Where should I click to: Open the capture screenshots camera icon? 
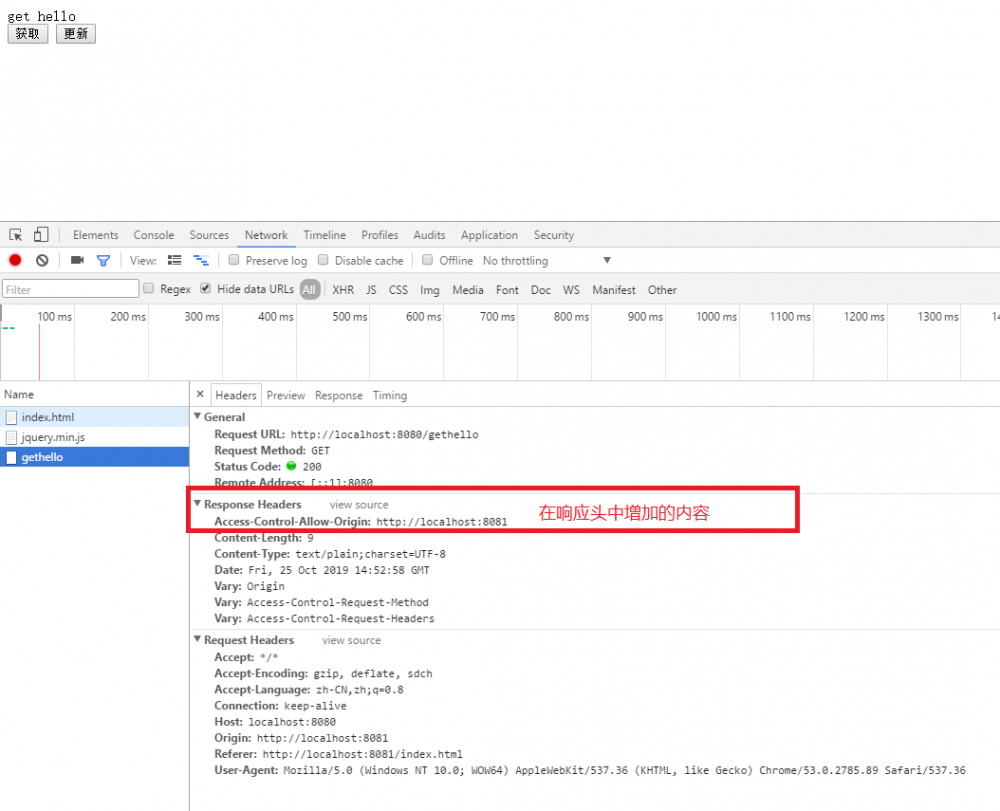click(x=76, y=259)
